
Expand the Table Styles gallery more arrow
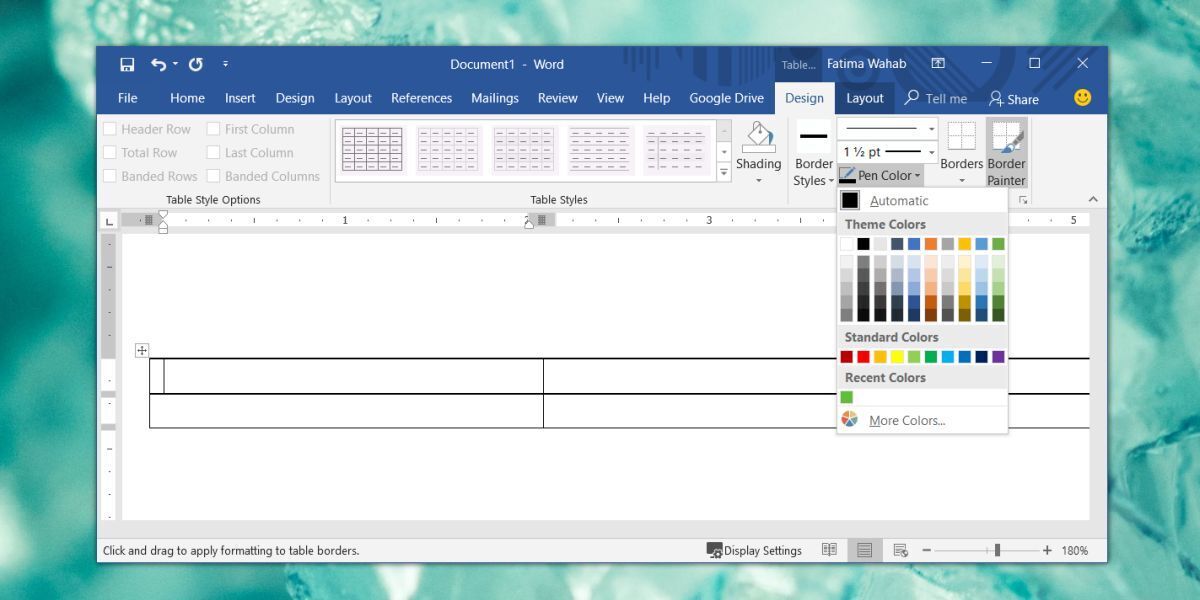pos(724,172)
